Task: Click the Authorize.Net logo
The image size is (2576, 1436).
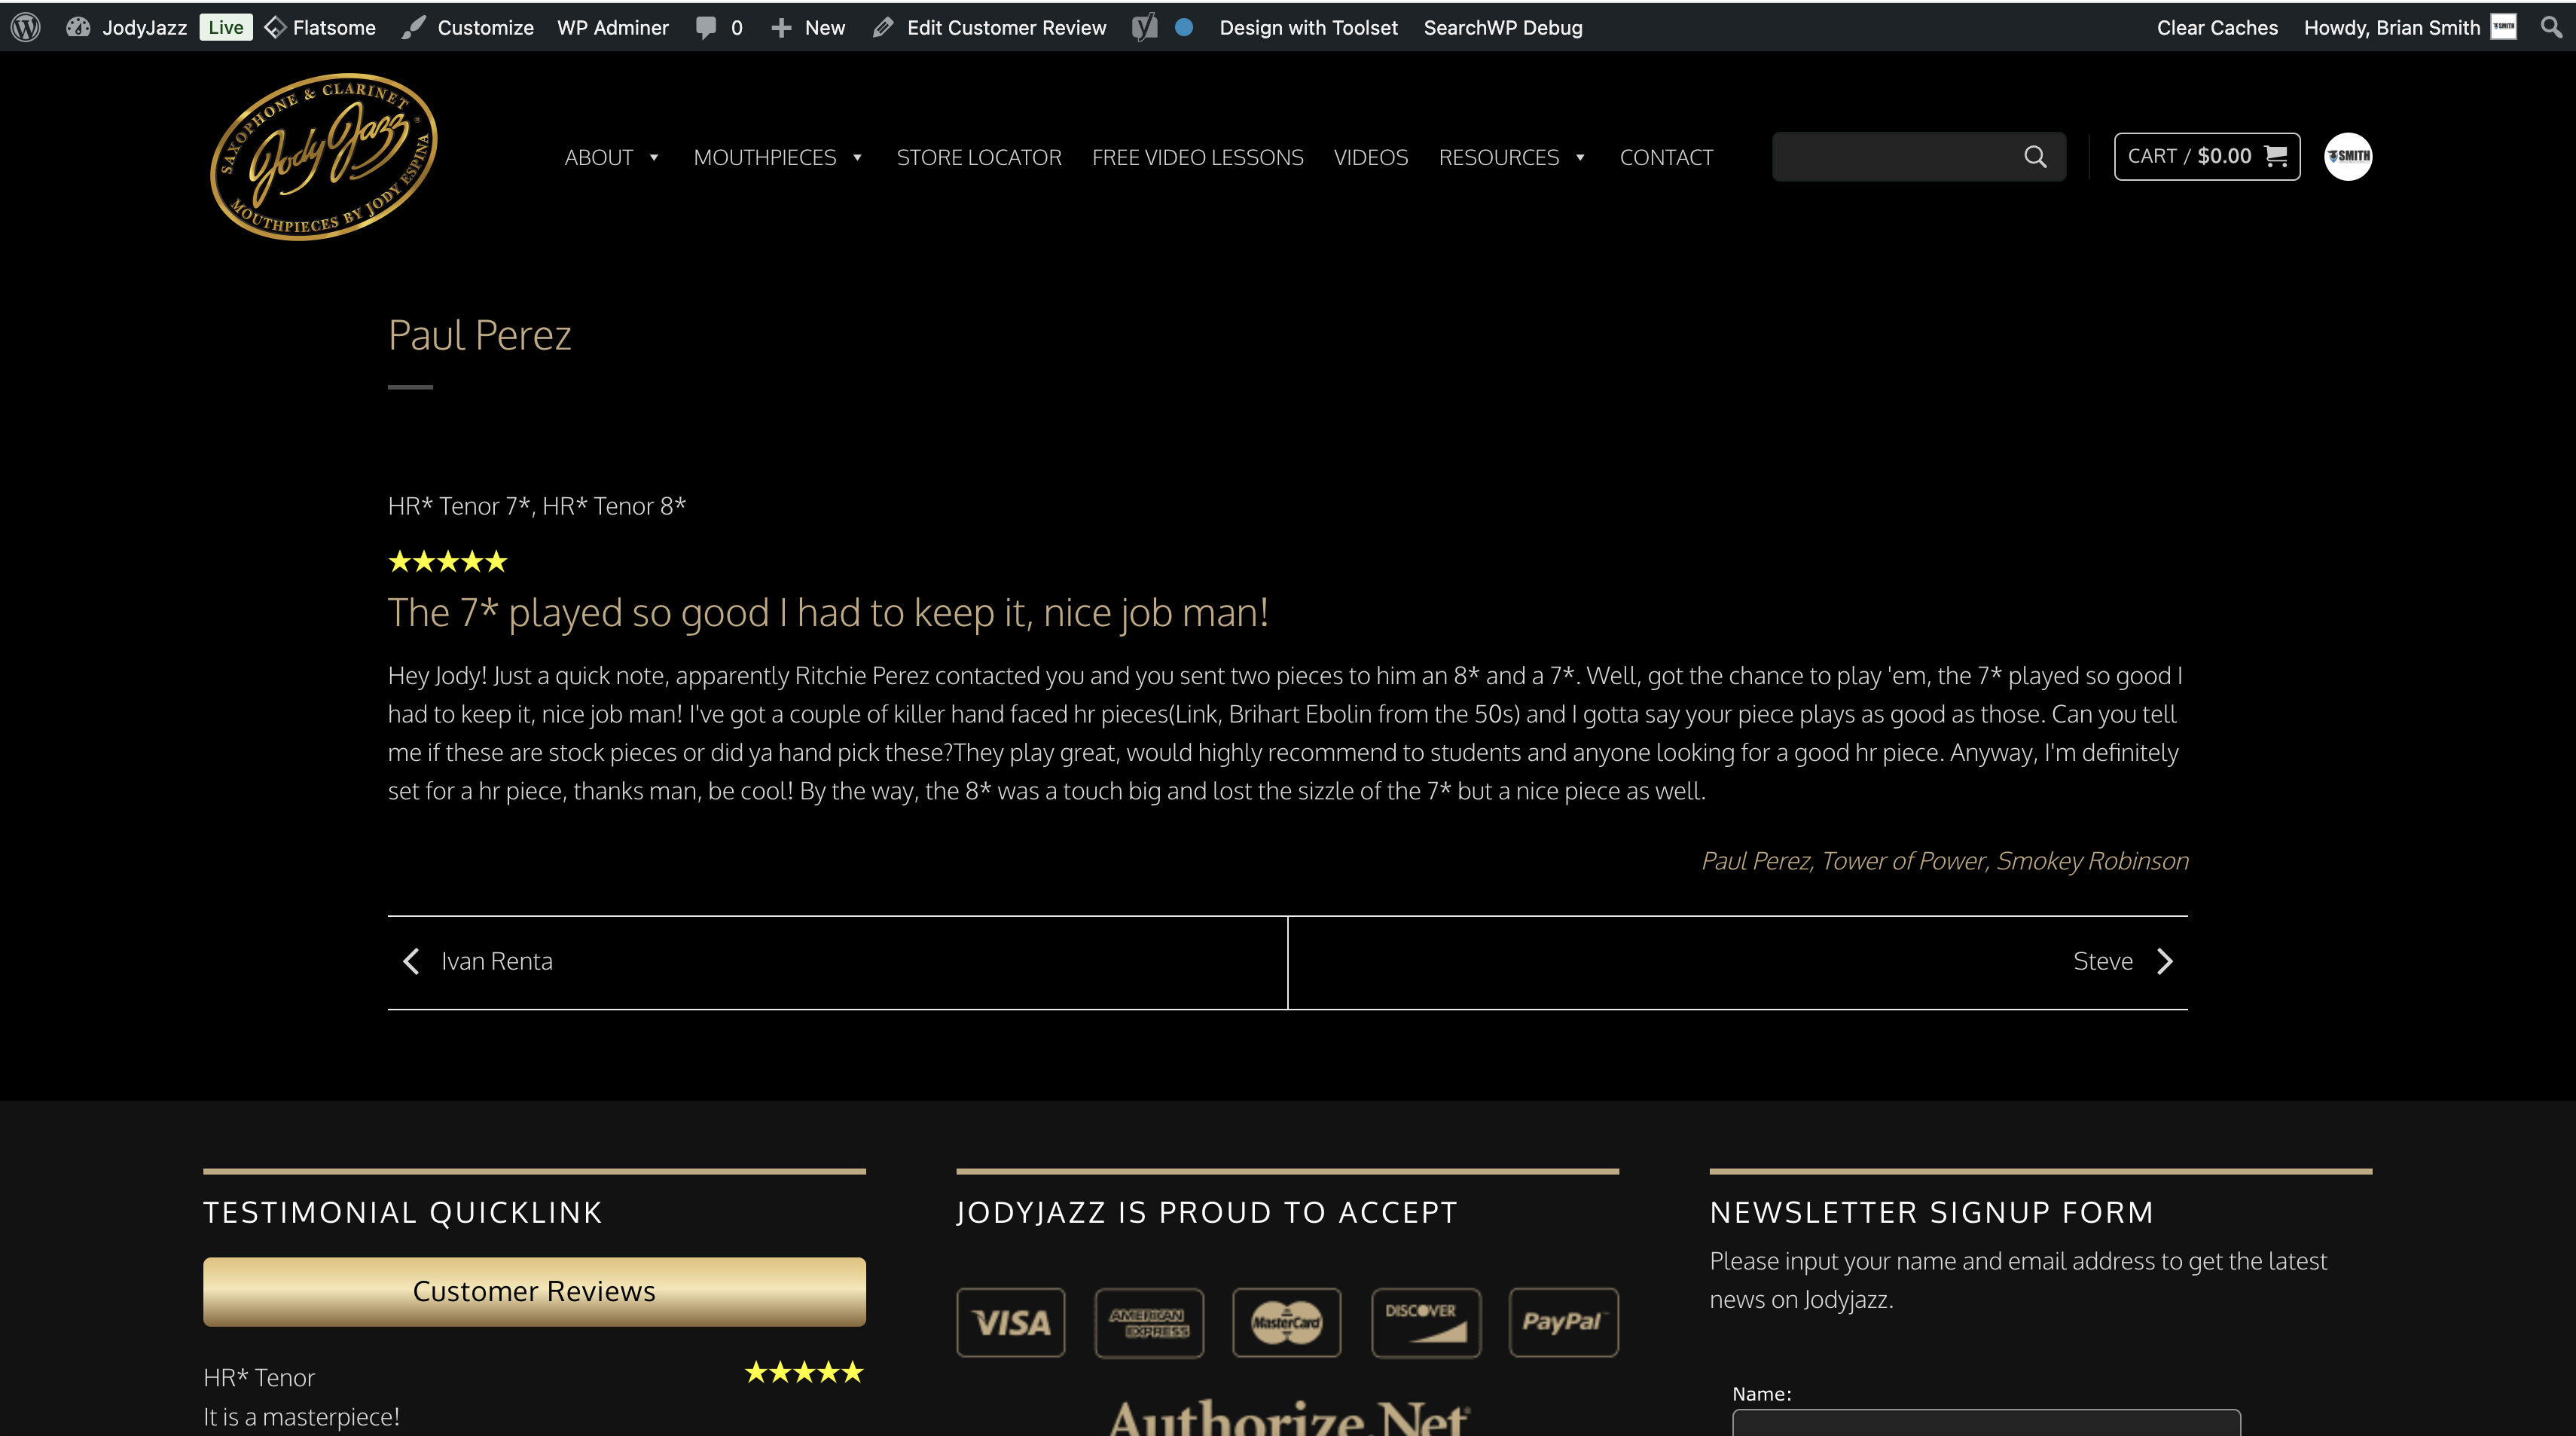Action: (1288, 1417)
